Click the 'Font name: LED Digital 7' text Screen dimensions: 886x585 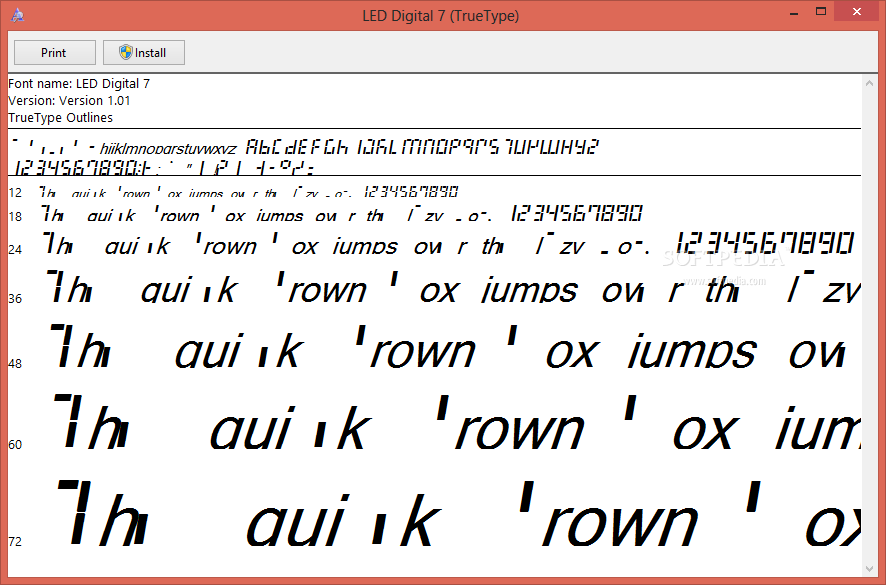pyautogui.click(x=79, y=84)
